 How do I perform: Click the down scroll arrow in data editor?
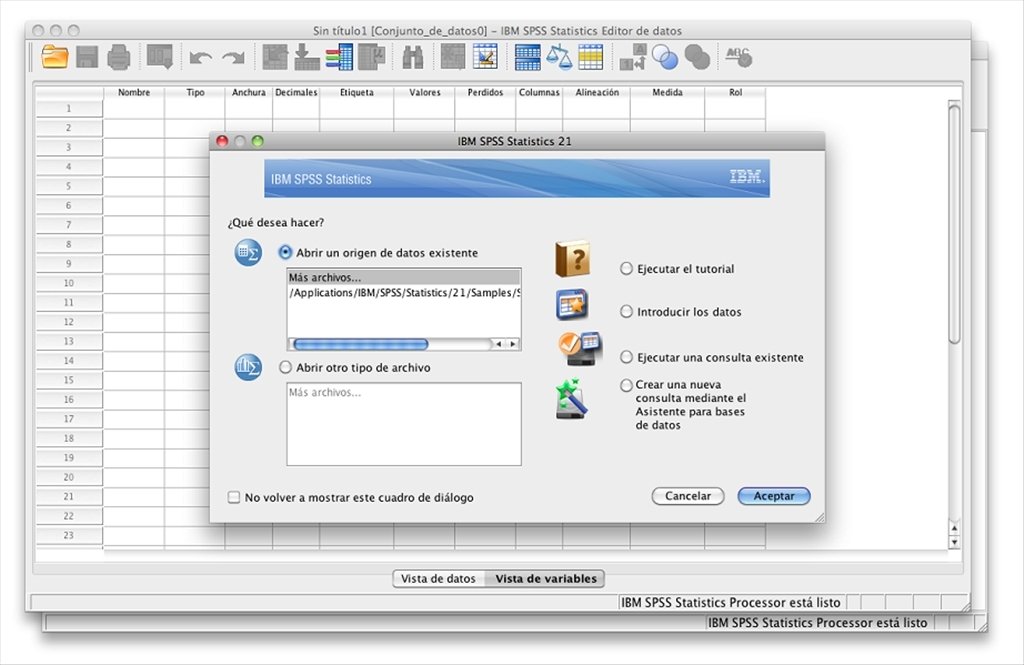[954, 542]
